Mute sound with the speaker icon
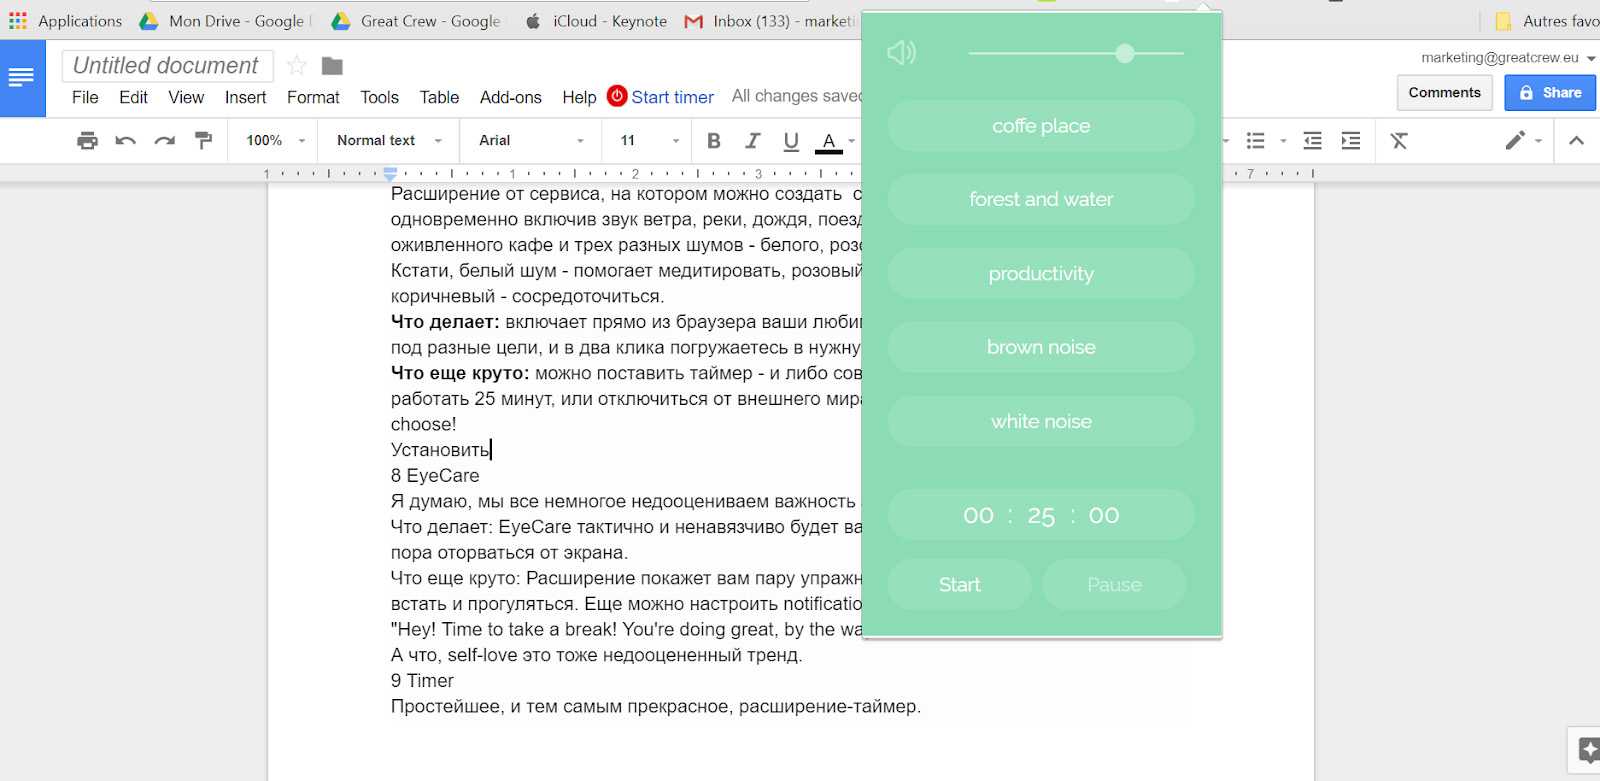Screen dimensions: 1600x781 click(901, 53)
